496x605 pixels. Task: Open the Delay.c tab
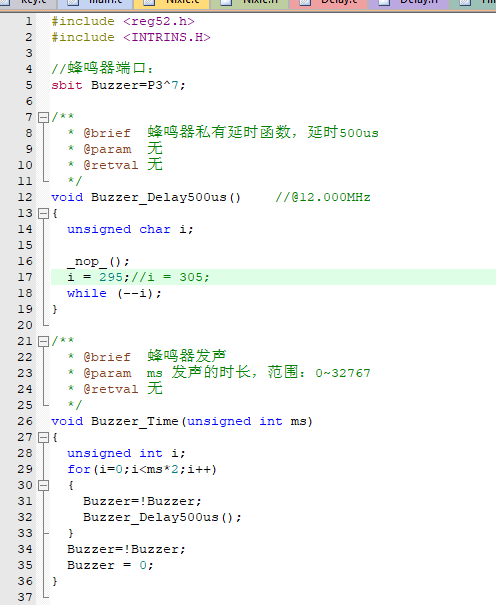[329, 3]
